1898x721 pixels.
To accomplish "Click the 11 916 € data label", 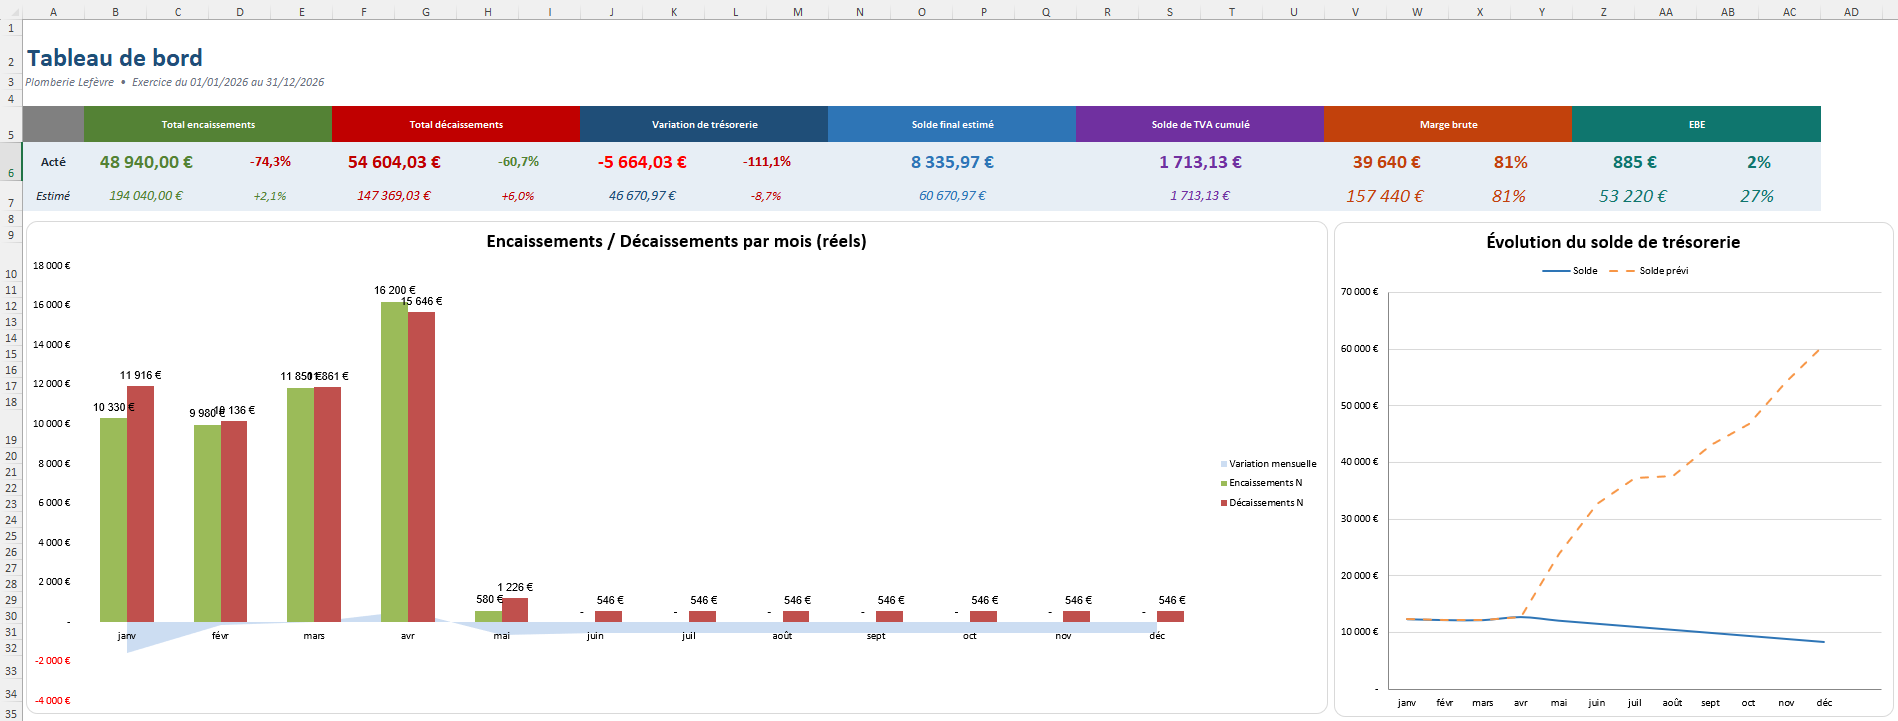I will click(x=140, y=375).
